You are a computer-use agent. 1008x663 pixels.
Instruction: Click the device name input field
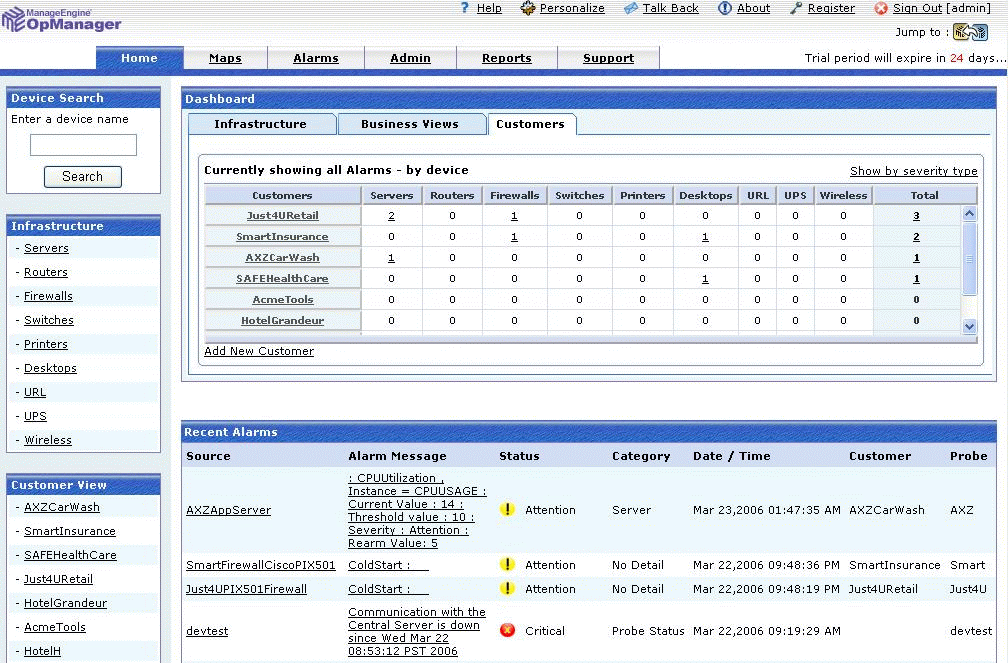(84, 145)
